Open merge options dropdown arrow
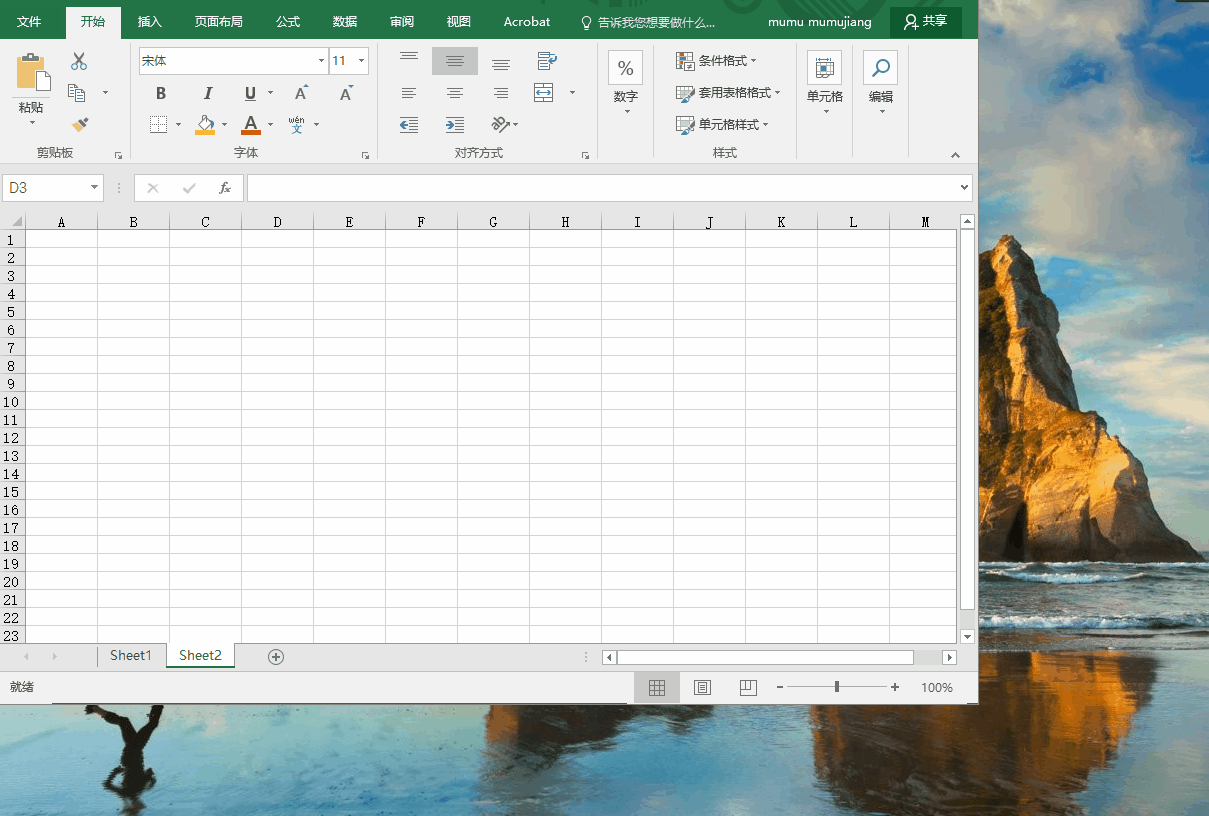1209x816 pixels. [572, 93]
